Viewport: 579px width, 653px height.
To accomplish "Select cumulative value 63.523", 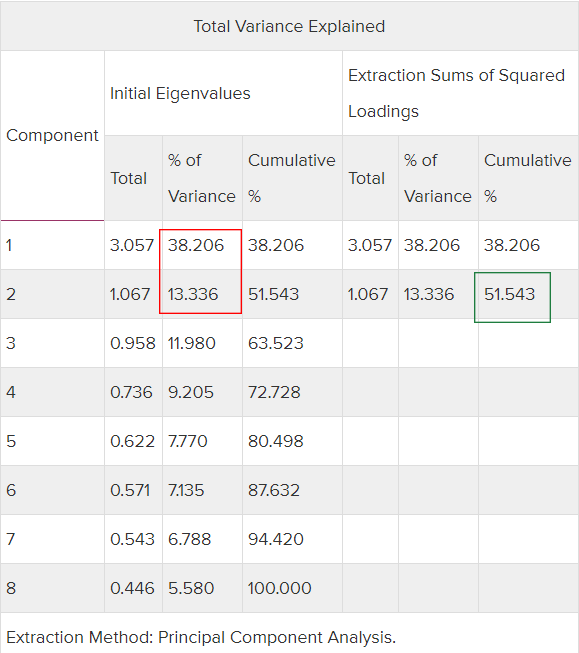I will 276,343.
